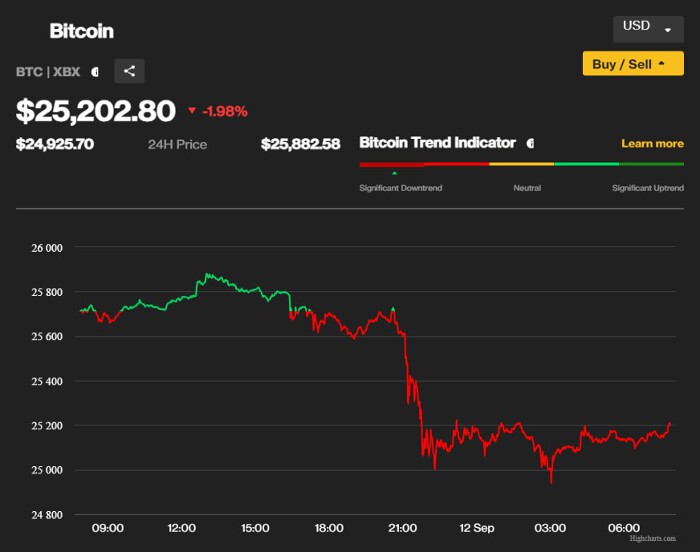
Task: Click info icon beside BTC | XBX
Action: (95, 72)
